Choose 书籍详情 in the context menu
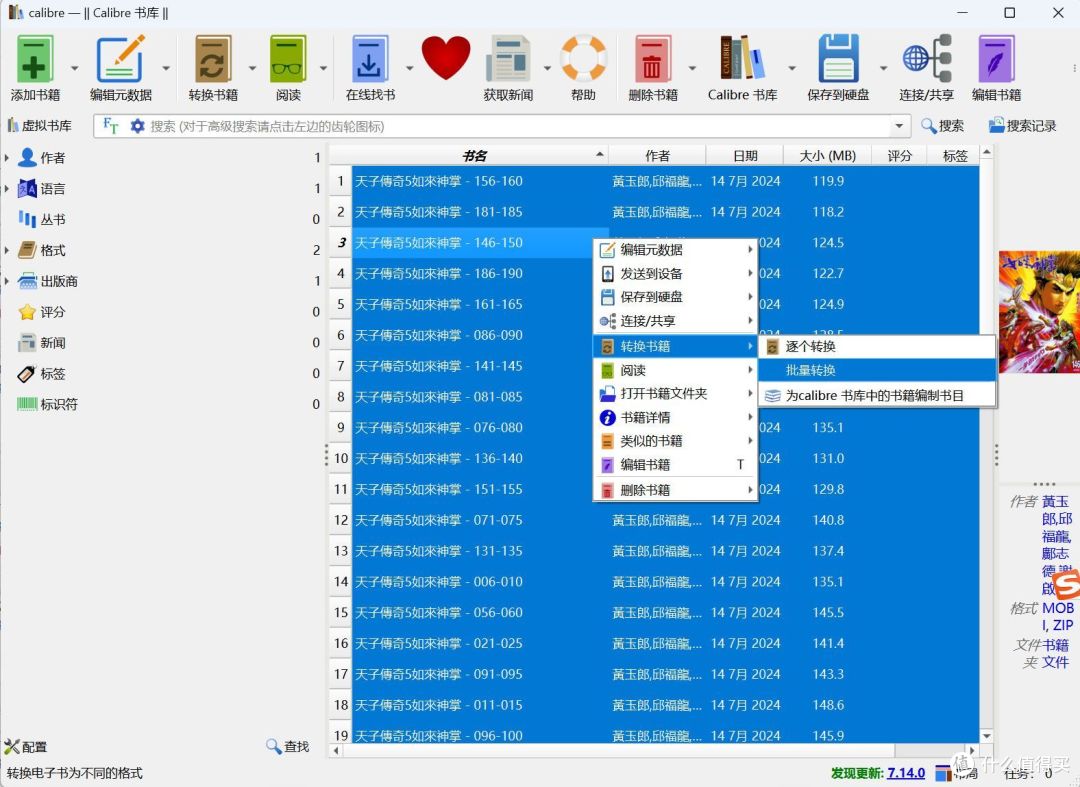Screen dimensions: 1080x787 (x=675, y=417)
